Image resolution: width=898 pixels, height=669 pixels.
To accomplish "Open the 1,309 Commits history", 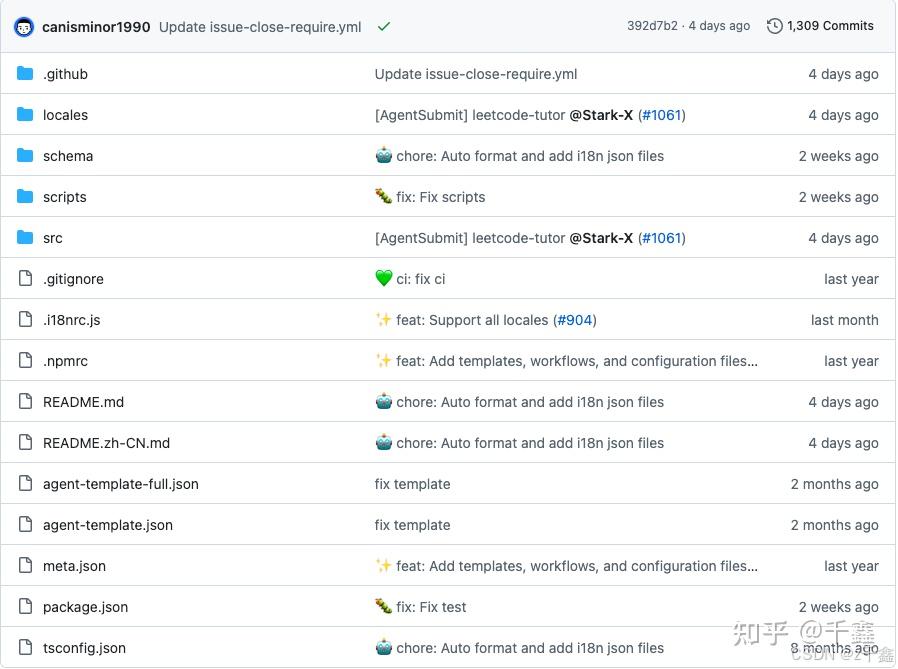I will [x=832, y=26].
